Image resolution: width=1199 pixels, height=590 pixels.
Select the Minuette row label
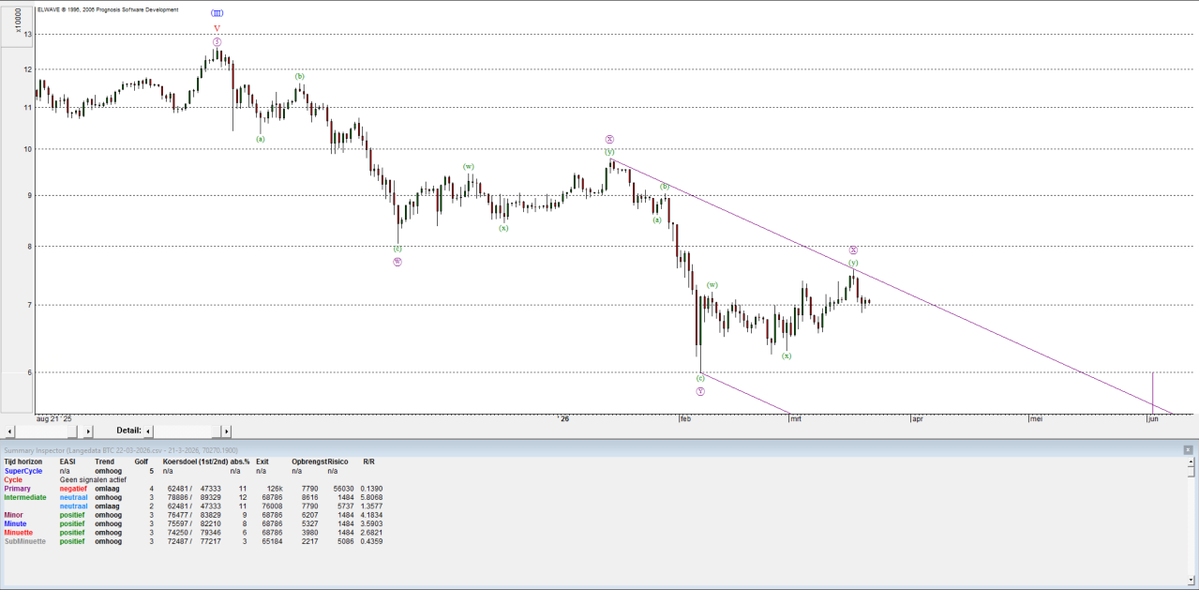coord(18,532)
